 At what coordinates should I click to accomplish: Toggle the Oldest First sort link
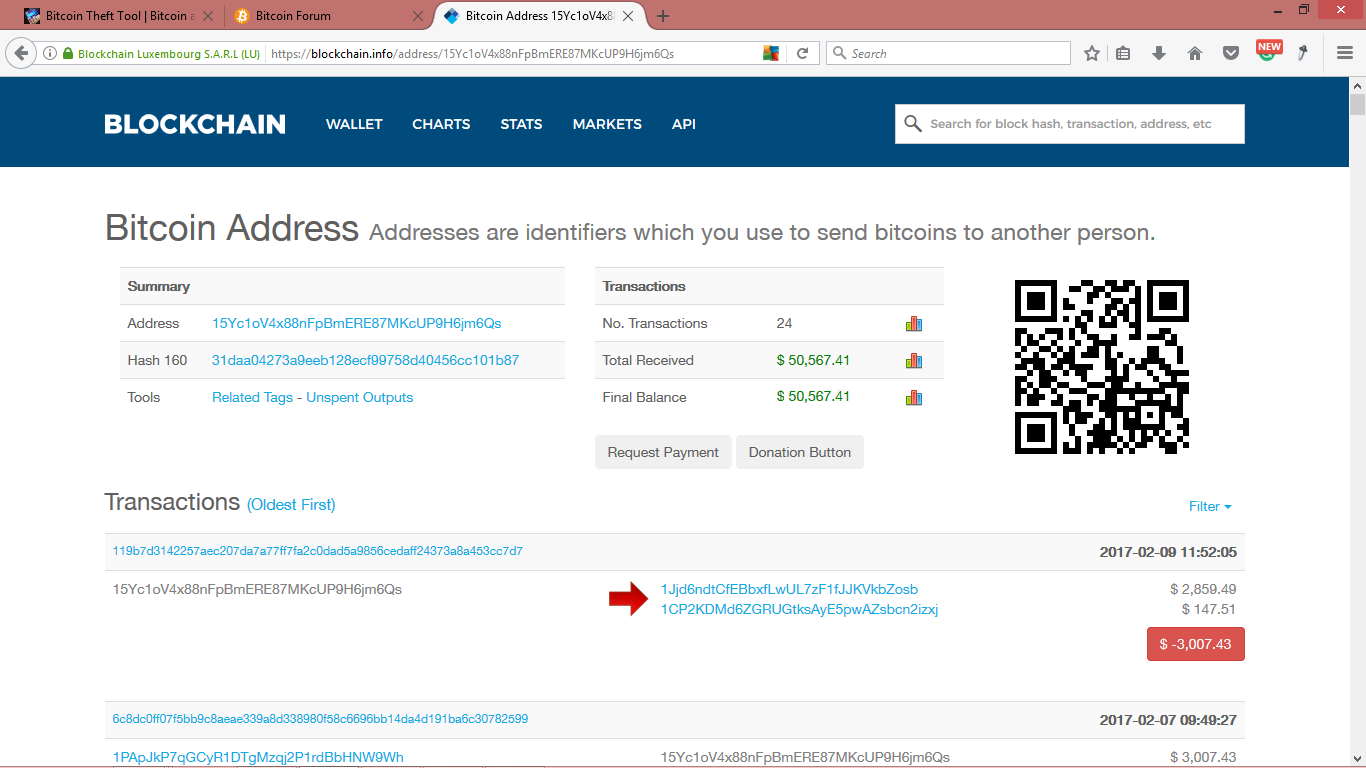tap(291, 505)
